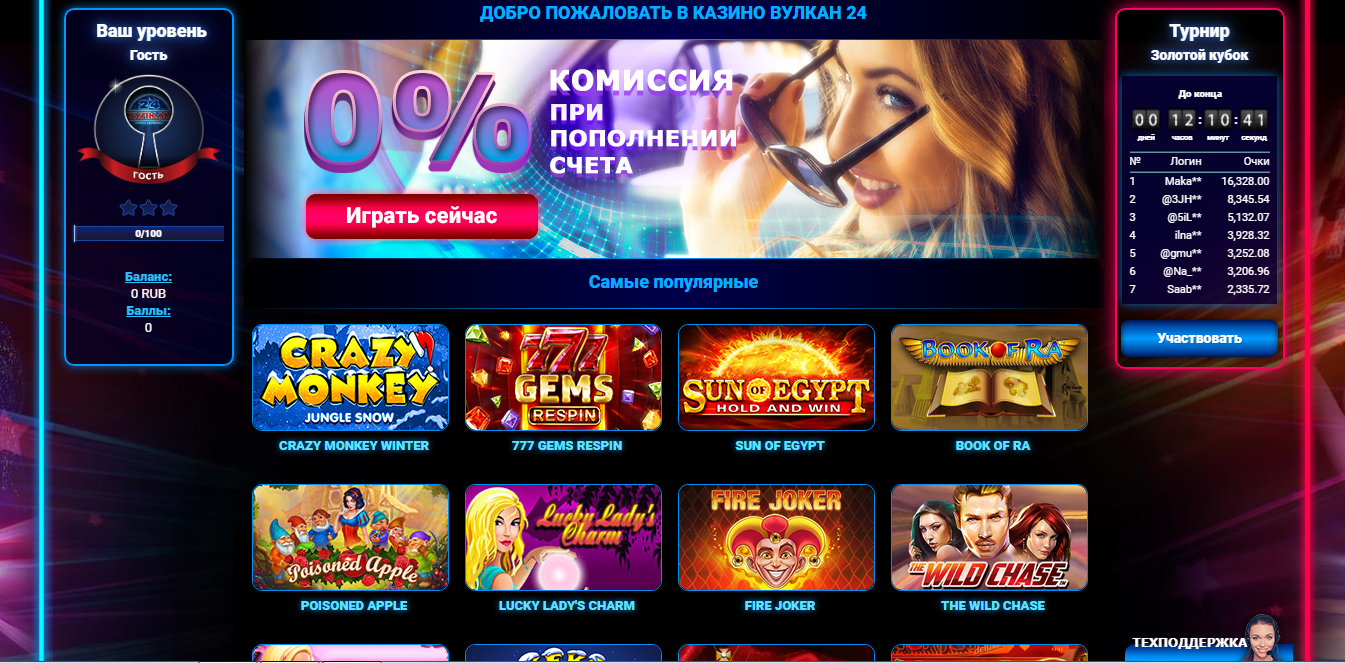Screen dimensions: 1345x663
Task: Select the Book of Ra slot image
Action: [x=989, y=377]
